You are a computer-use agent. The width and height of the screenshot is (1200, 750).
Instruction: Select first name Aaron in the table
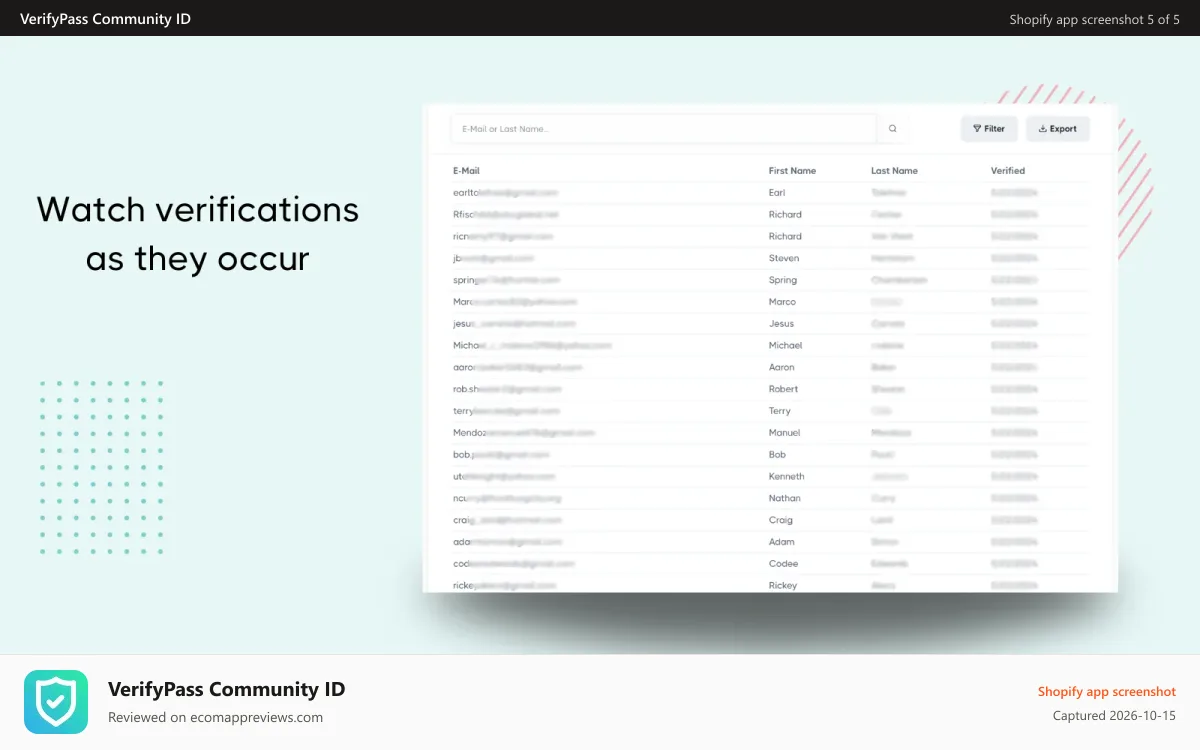pyautogui.click(x=782, y=368)
